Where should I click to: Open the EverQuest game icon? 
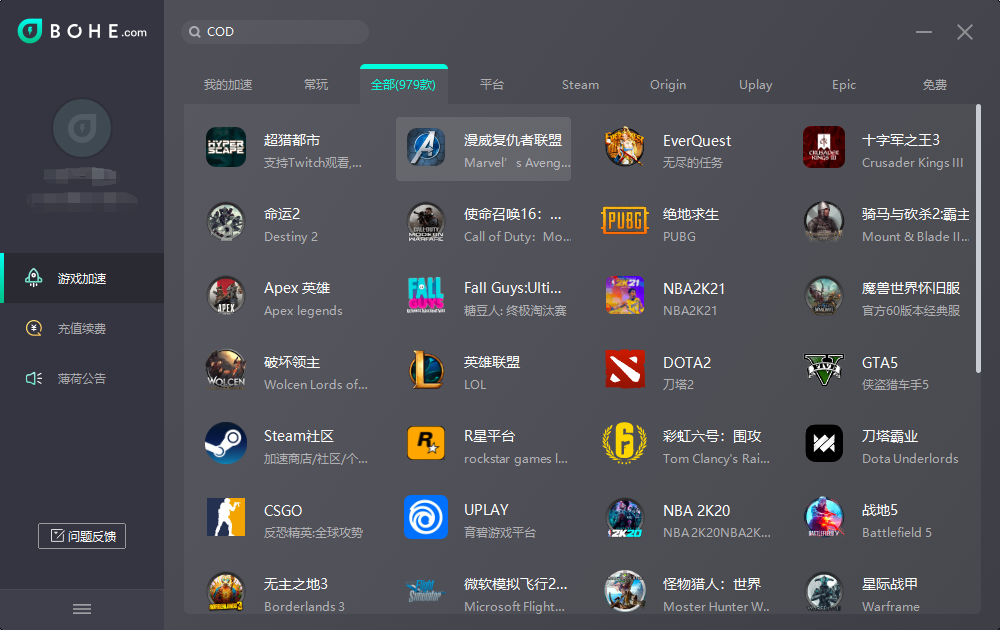(x=624, y=147)
